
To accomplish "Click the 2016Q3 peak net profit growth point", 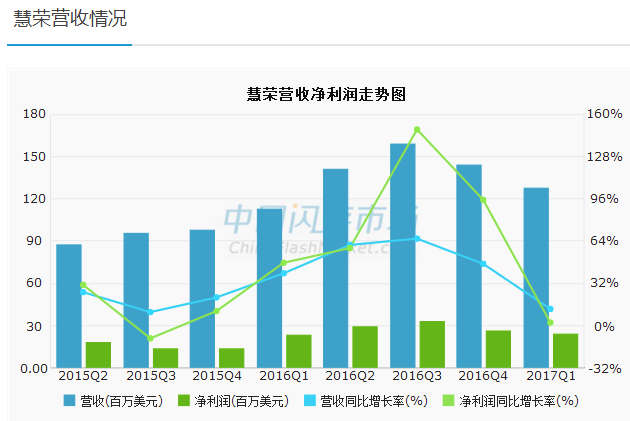I will (417, 130).
